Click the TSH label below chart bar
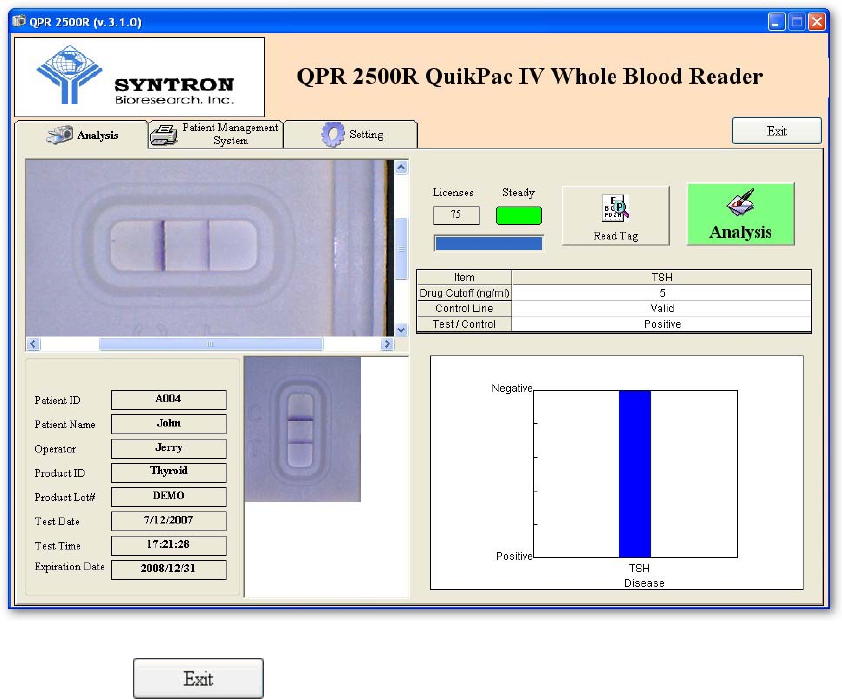Viewport: 842px width, 699px height. click(639, 568)
